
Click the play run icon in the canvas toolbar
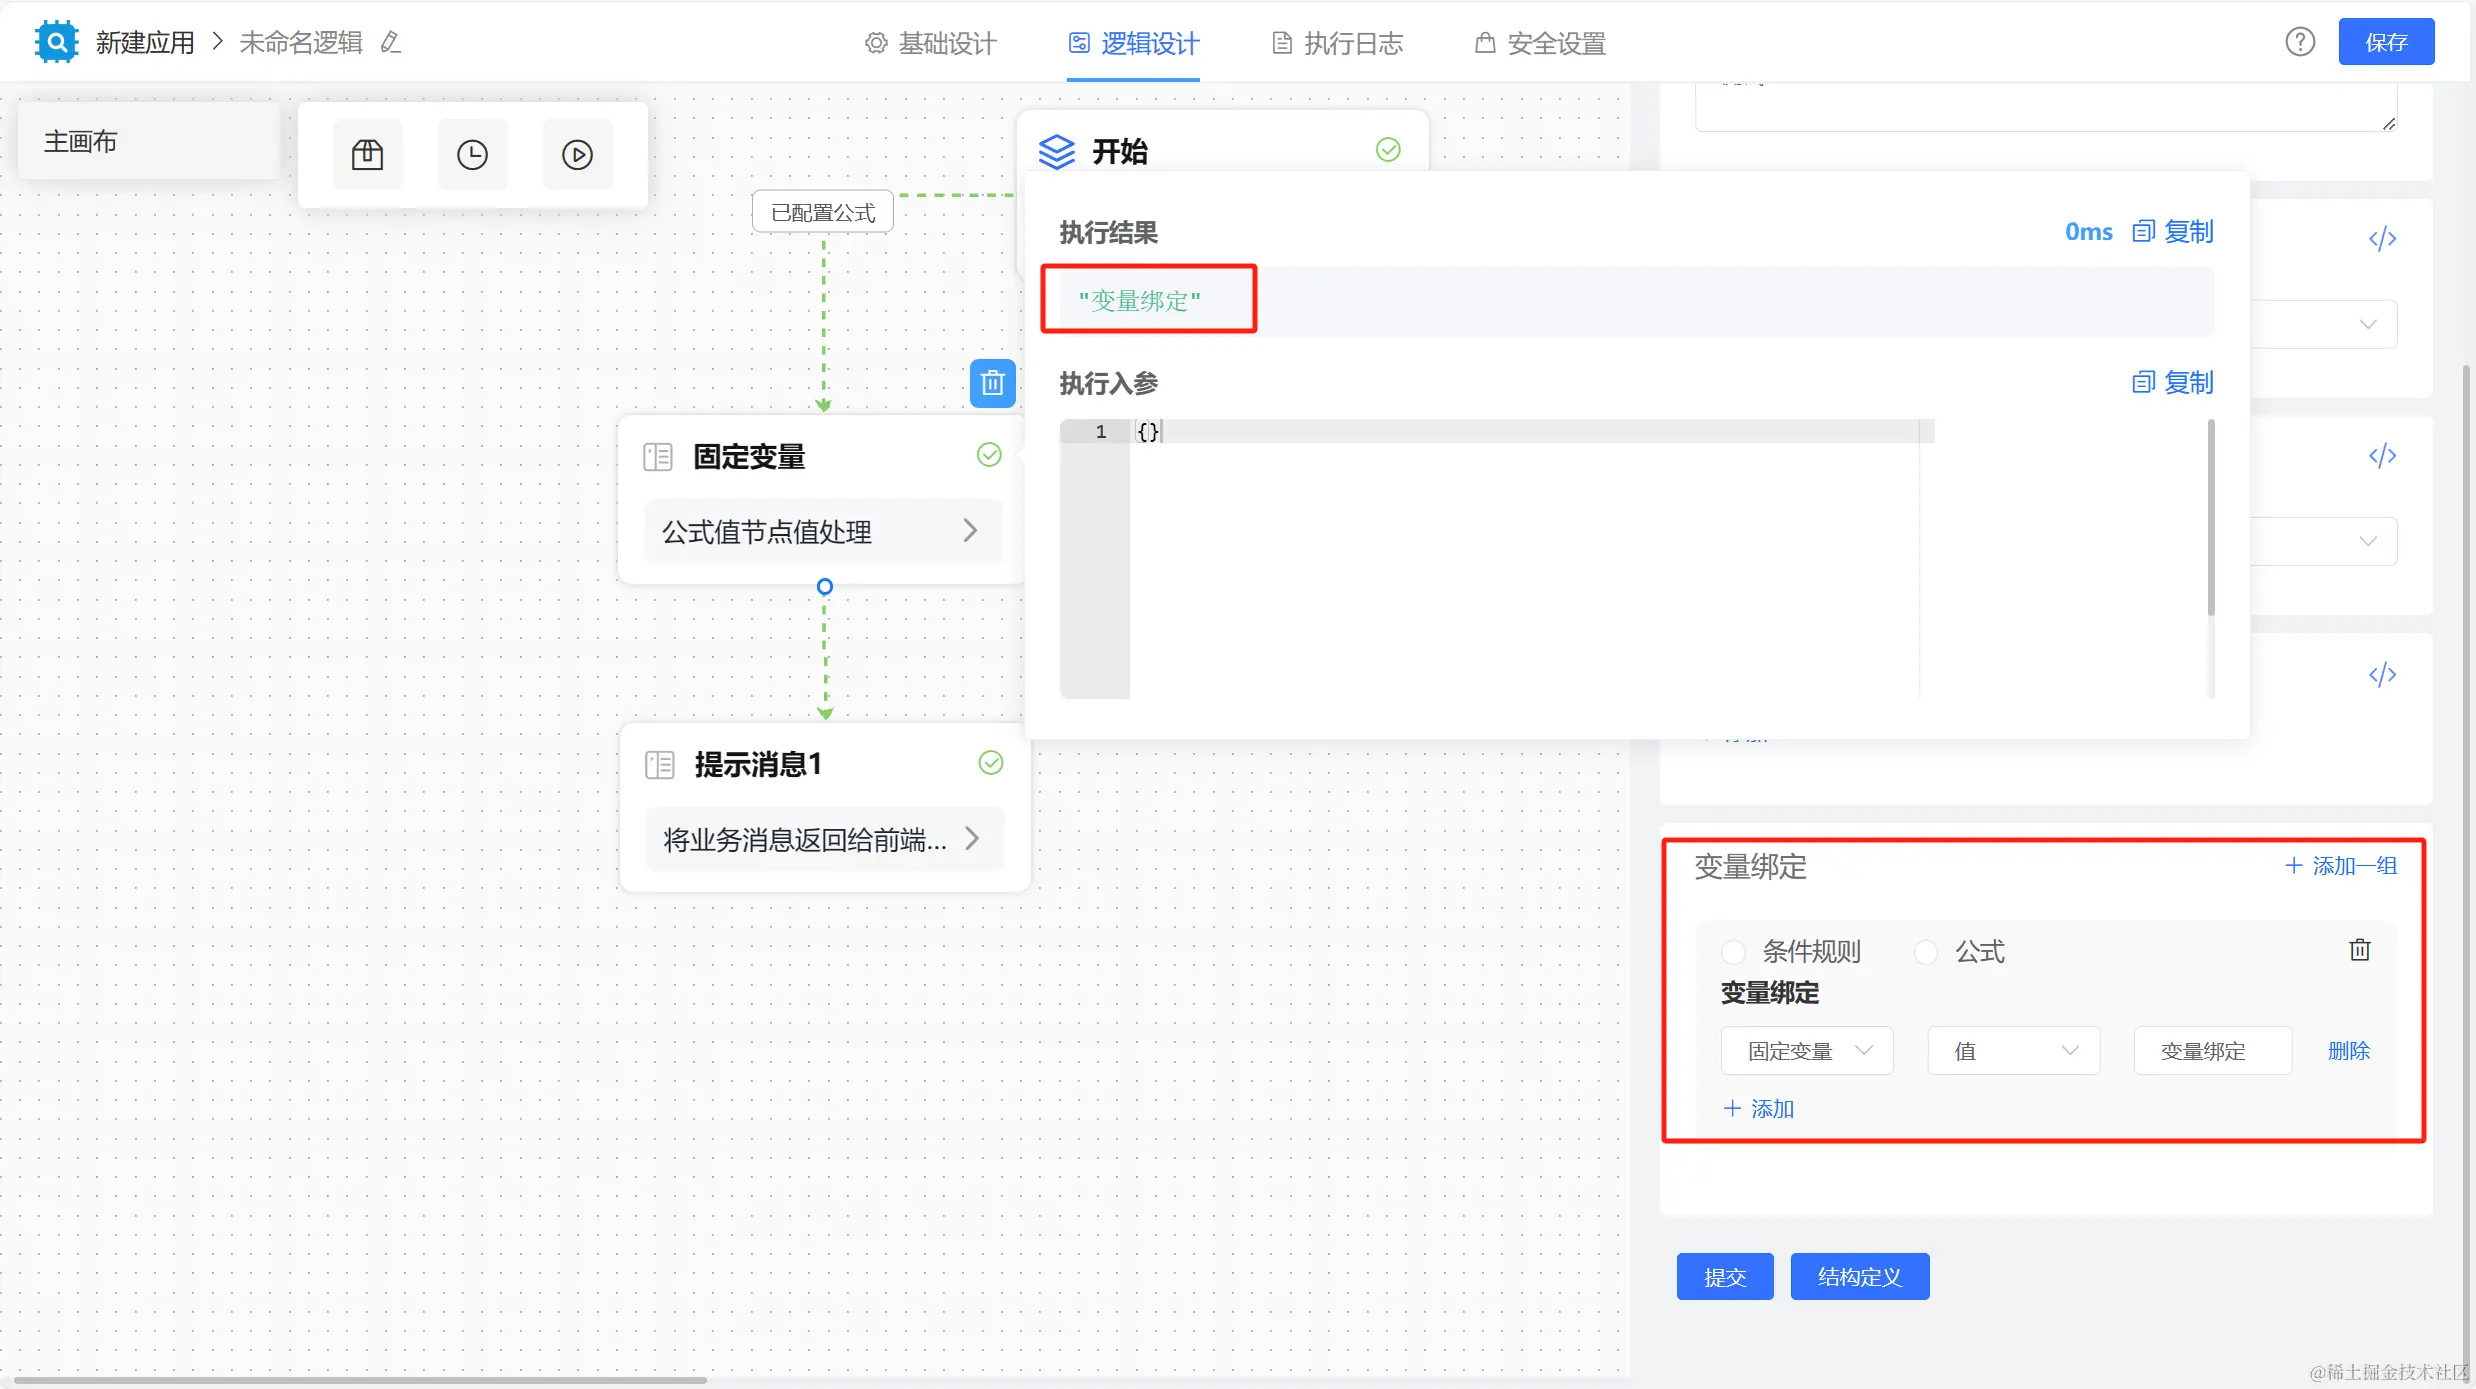pos(577,155)
